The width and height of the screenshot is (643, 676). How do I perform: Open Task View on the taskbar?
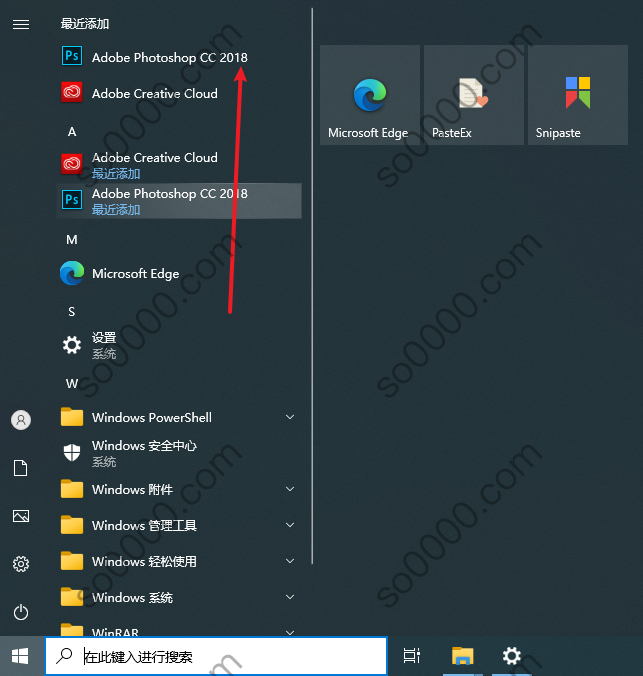coord(412,656)
